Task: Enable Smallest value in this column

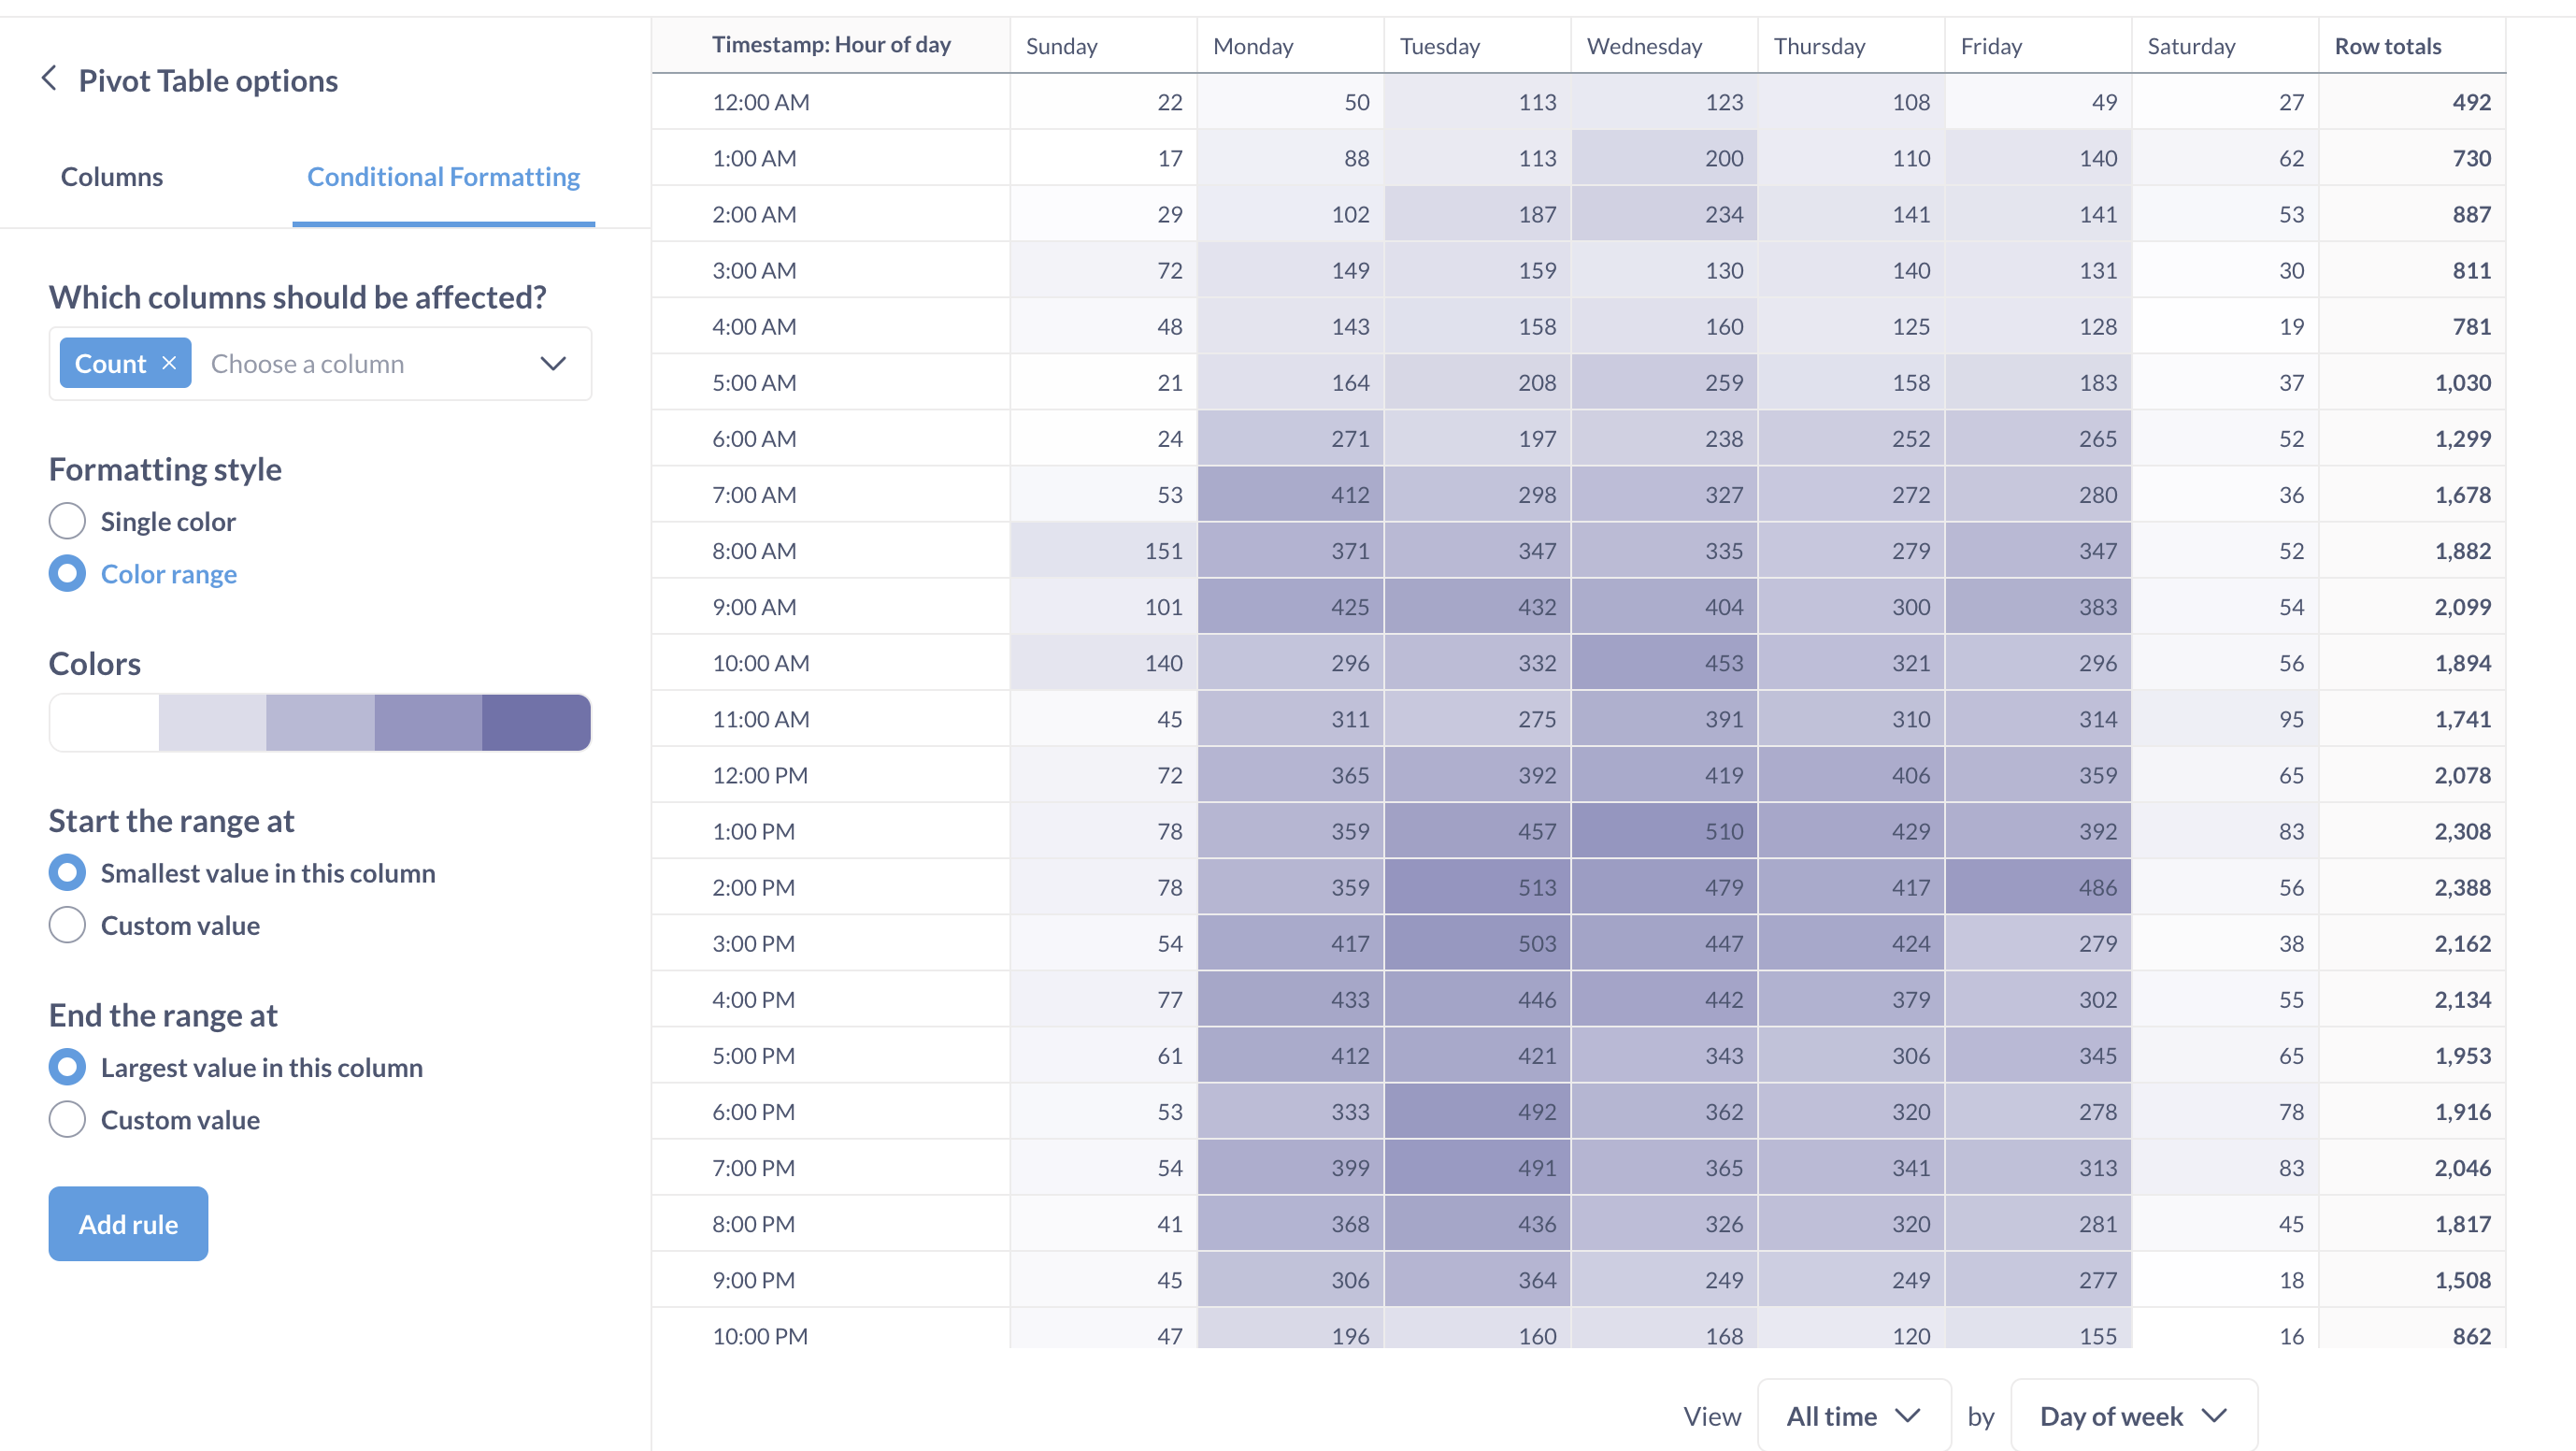Action: pyautogui.click(x=67, y=872)
